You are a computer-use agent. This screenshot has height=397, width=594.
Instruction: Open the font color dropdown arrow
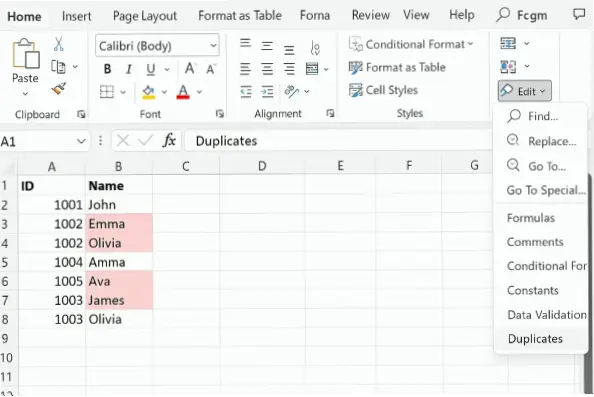coord(199,92)
